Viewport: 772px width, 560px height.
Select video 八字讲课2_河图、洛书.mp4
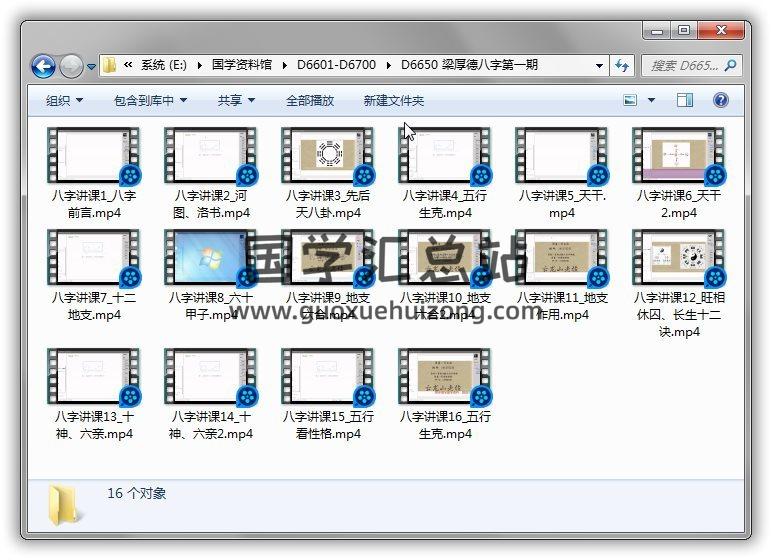coord(211,173)
